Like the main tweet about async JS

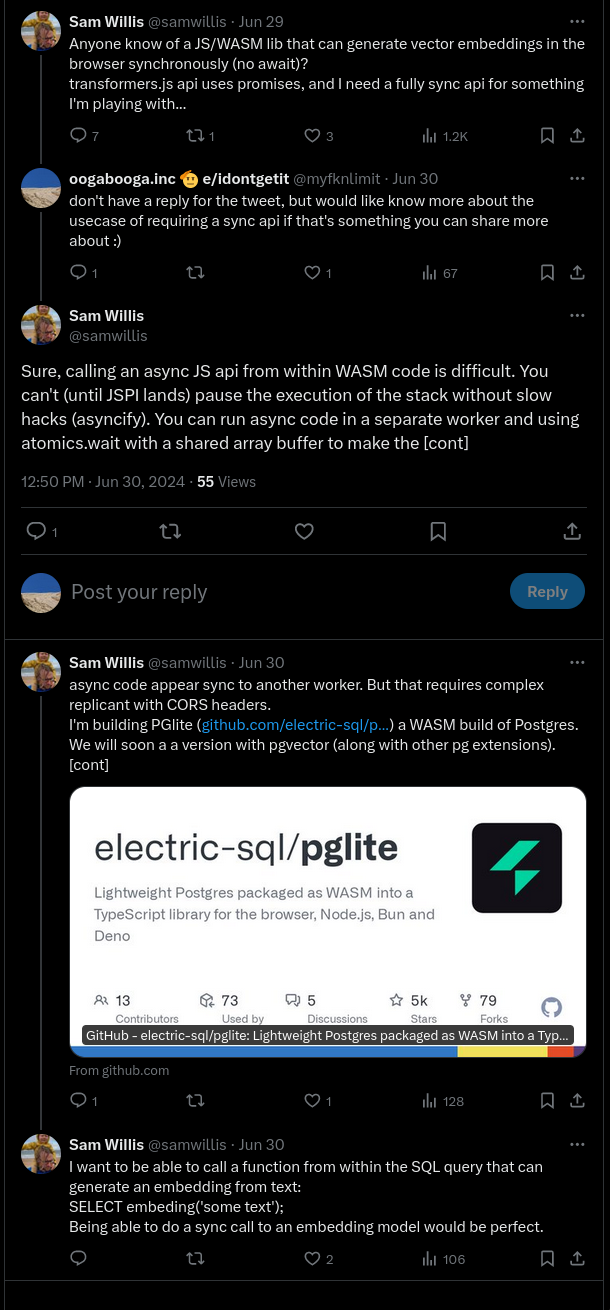[x=304, y=532]
